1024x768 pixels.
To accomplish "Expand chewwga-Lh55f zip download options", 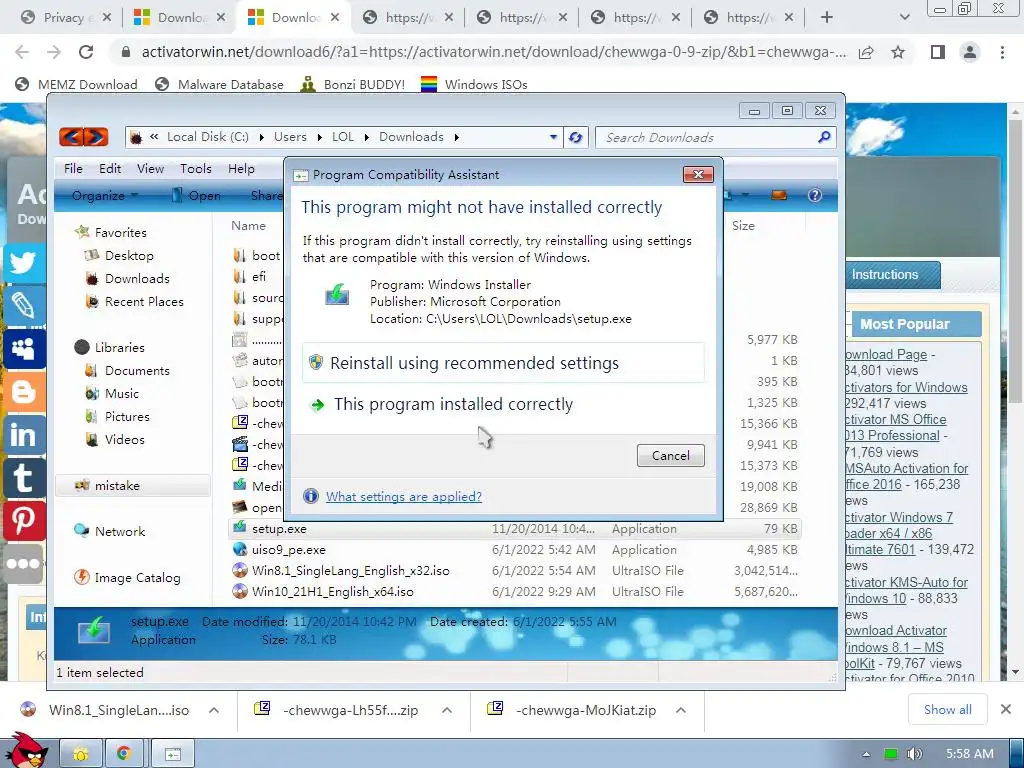I will pyautogui.click(x=447, y=710).
